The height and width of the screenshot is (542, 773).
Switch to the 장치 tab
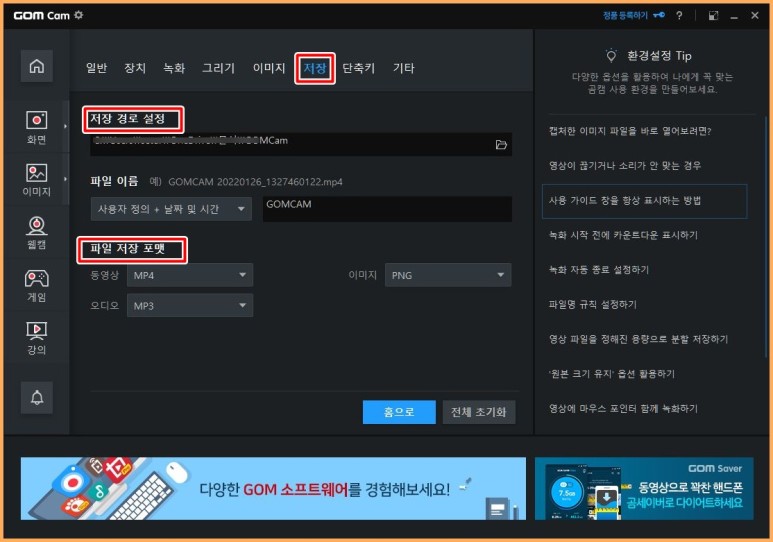click(135, 68)
